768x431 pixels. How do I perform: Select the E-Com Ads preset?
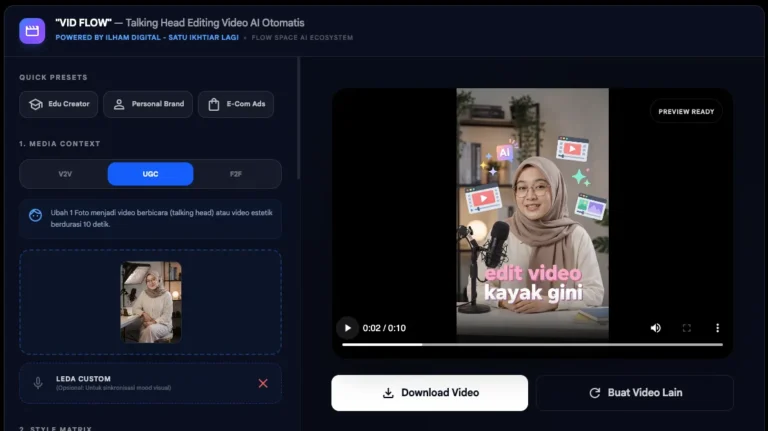(x=236, y=104)
